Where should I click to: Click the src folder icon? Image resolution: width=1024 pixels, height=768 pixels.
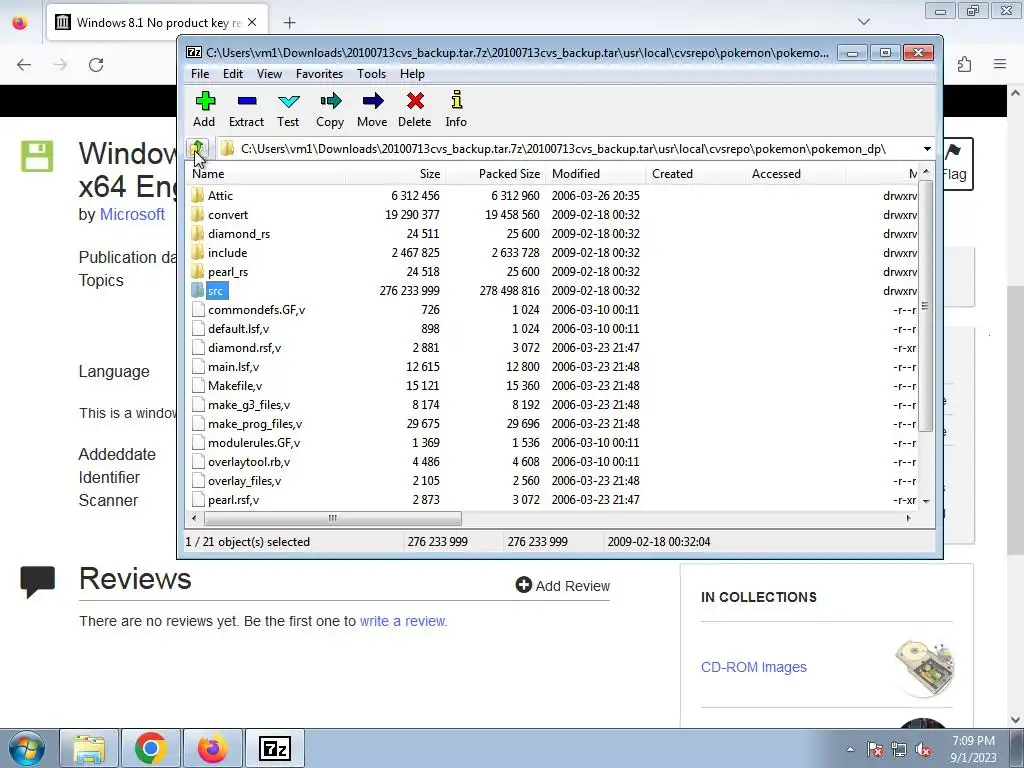[x=198, y=291]
